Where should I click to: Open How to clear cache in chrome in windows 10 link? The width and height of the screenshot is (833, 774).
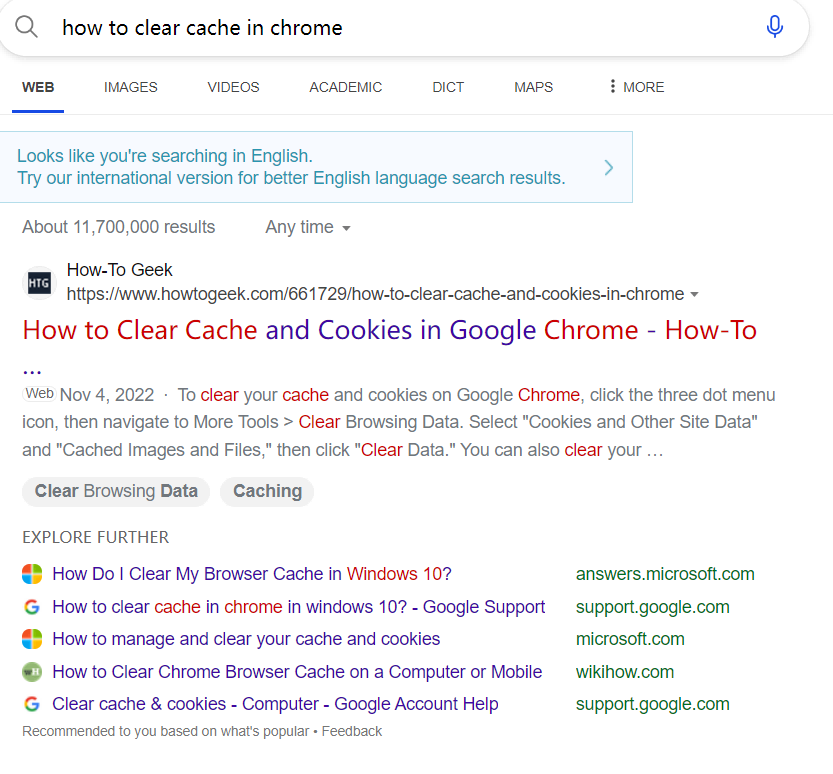click(299, 607)
